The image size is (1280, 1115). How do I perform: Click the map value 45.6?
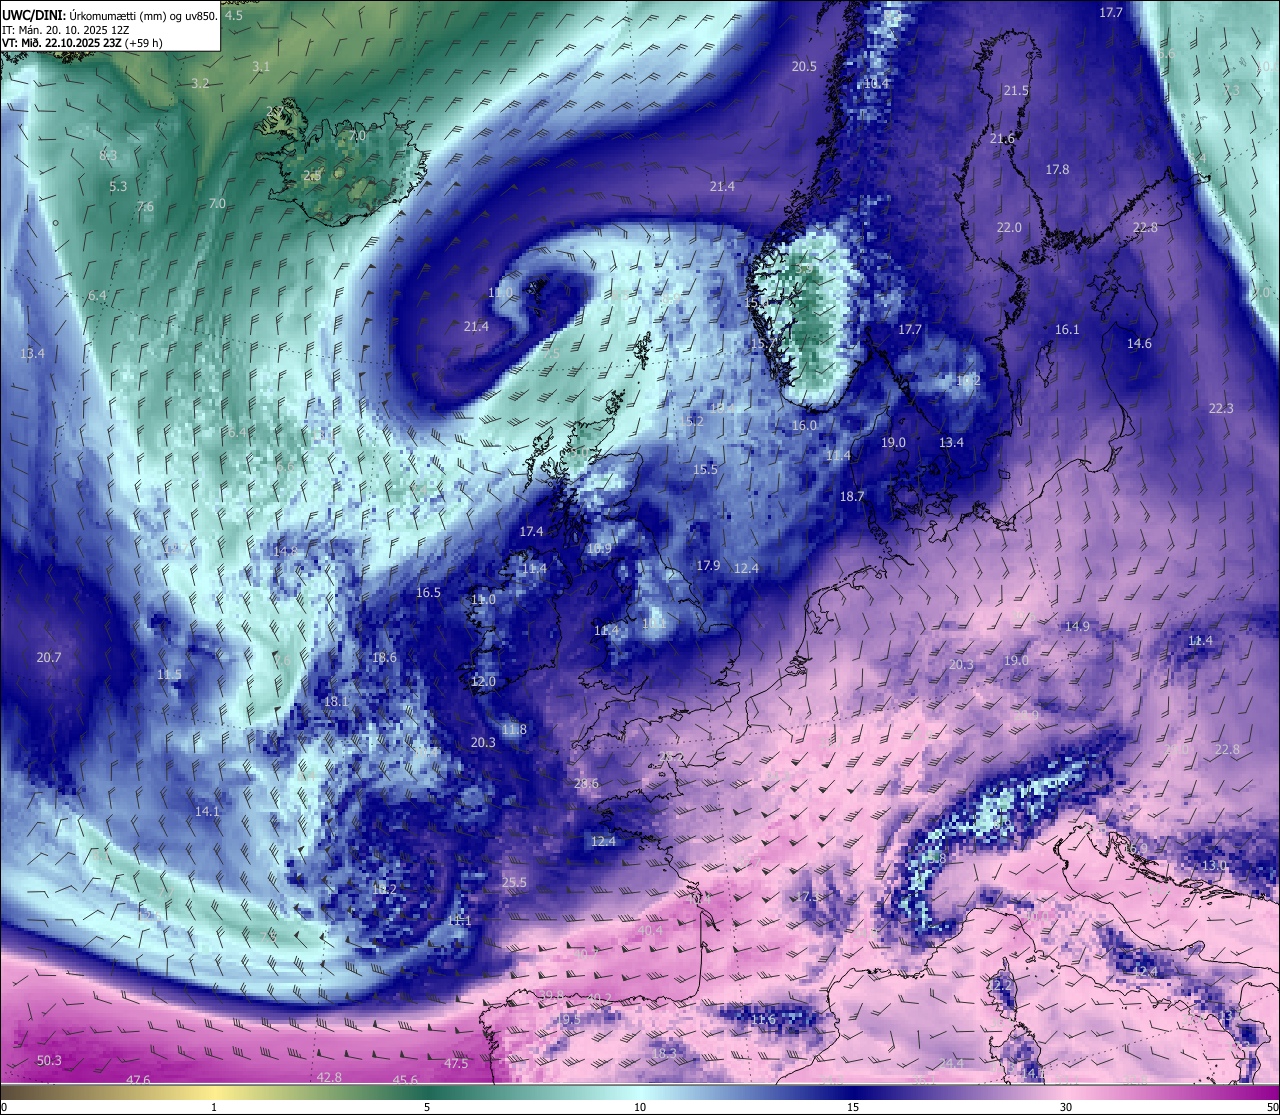(405, 1080)
